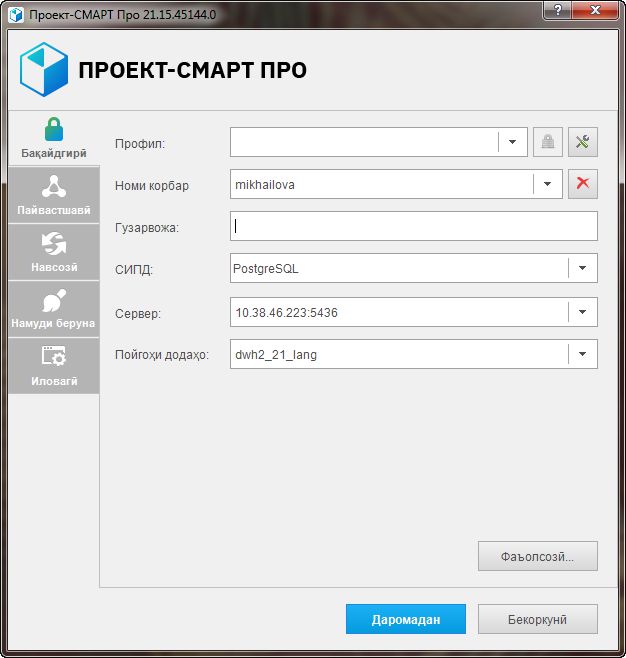This screenshot has width=626, height=658.
Task: Expand the Сервер address dropdown
Action: (x=583, y=312)
